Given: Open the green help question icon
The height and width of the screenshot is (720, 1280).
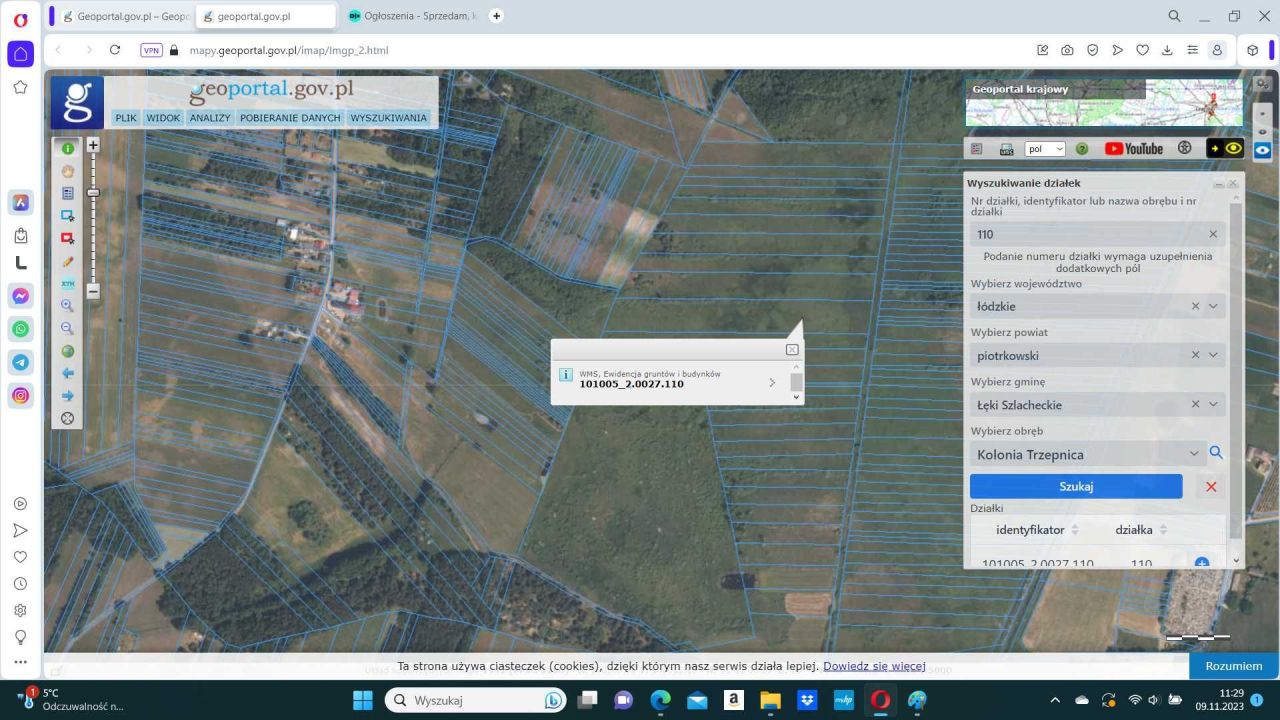Looking at the screenshot, I should [1082, 148].
